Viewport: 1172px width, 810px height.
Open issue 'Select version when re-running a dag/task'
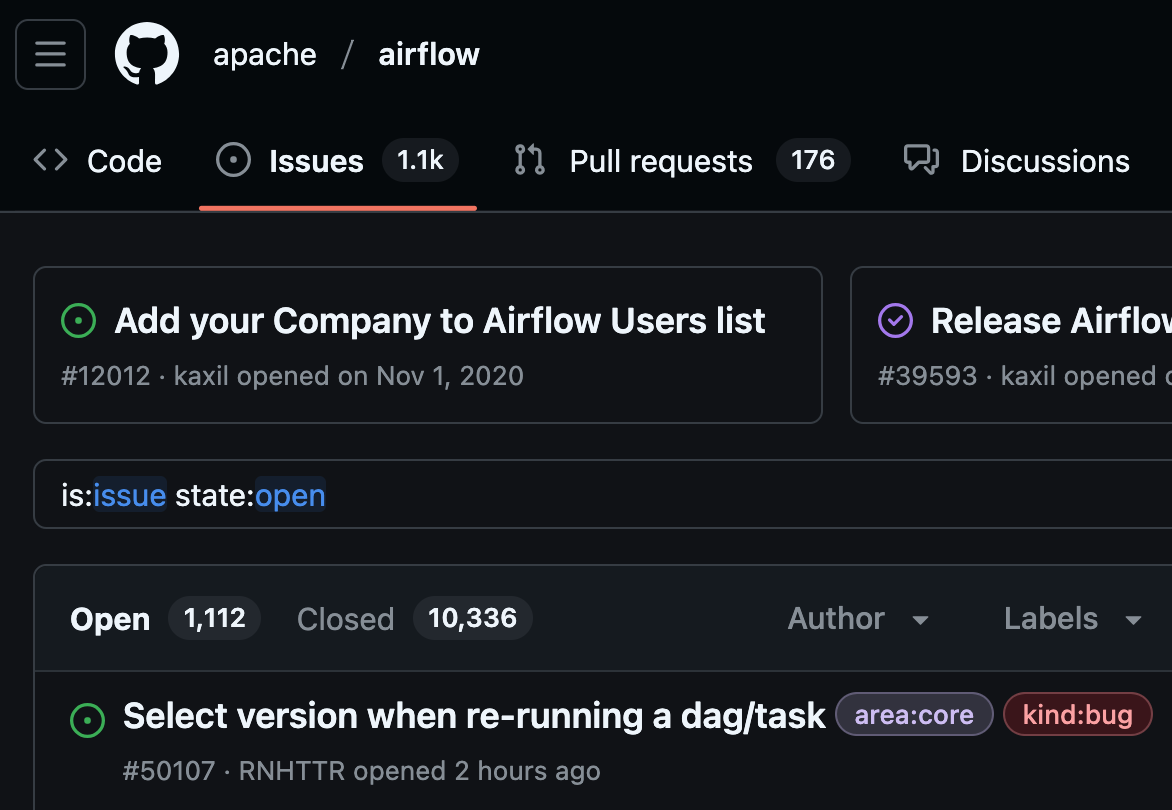tap(474, 716)
